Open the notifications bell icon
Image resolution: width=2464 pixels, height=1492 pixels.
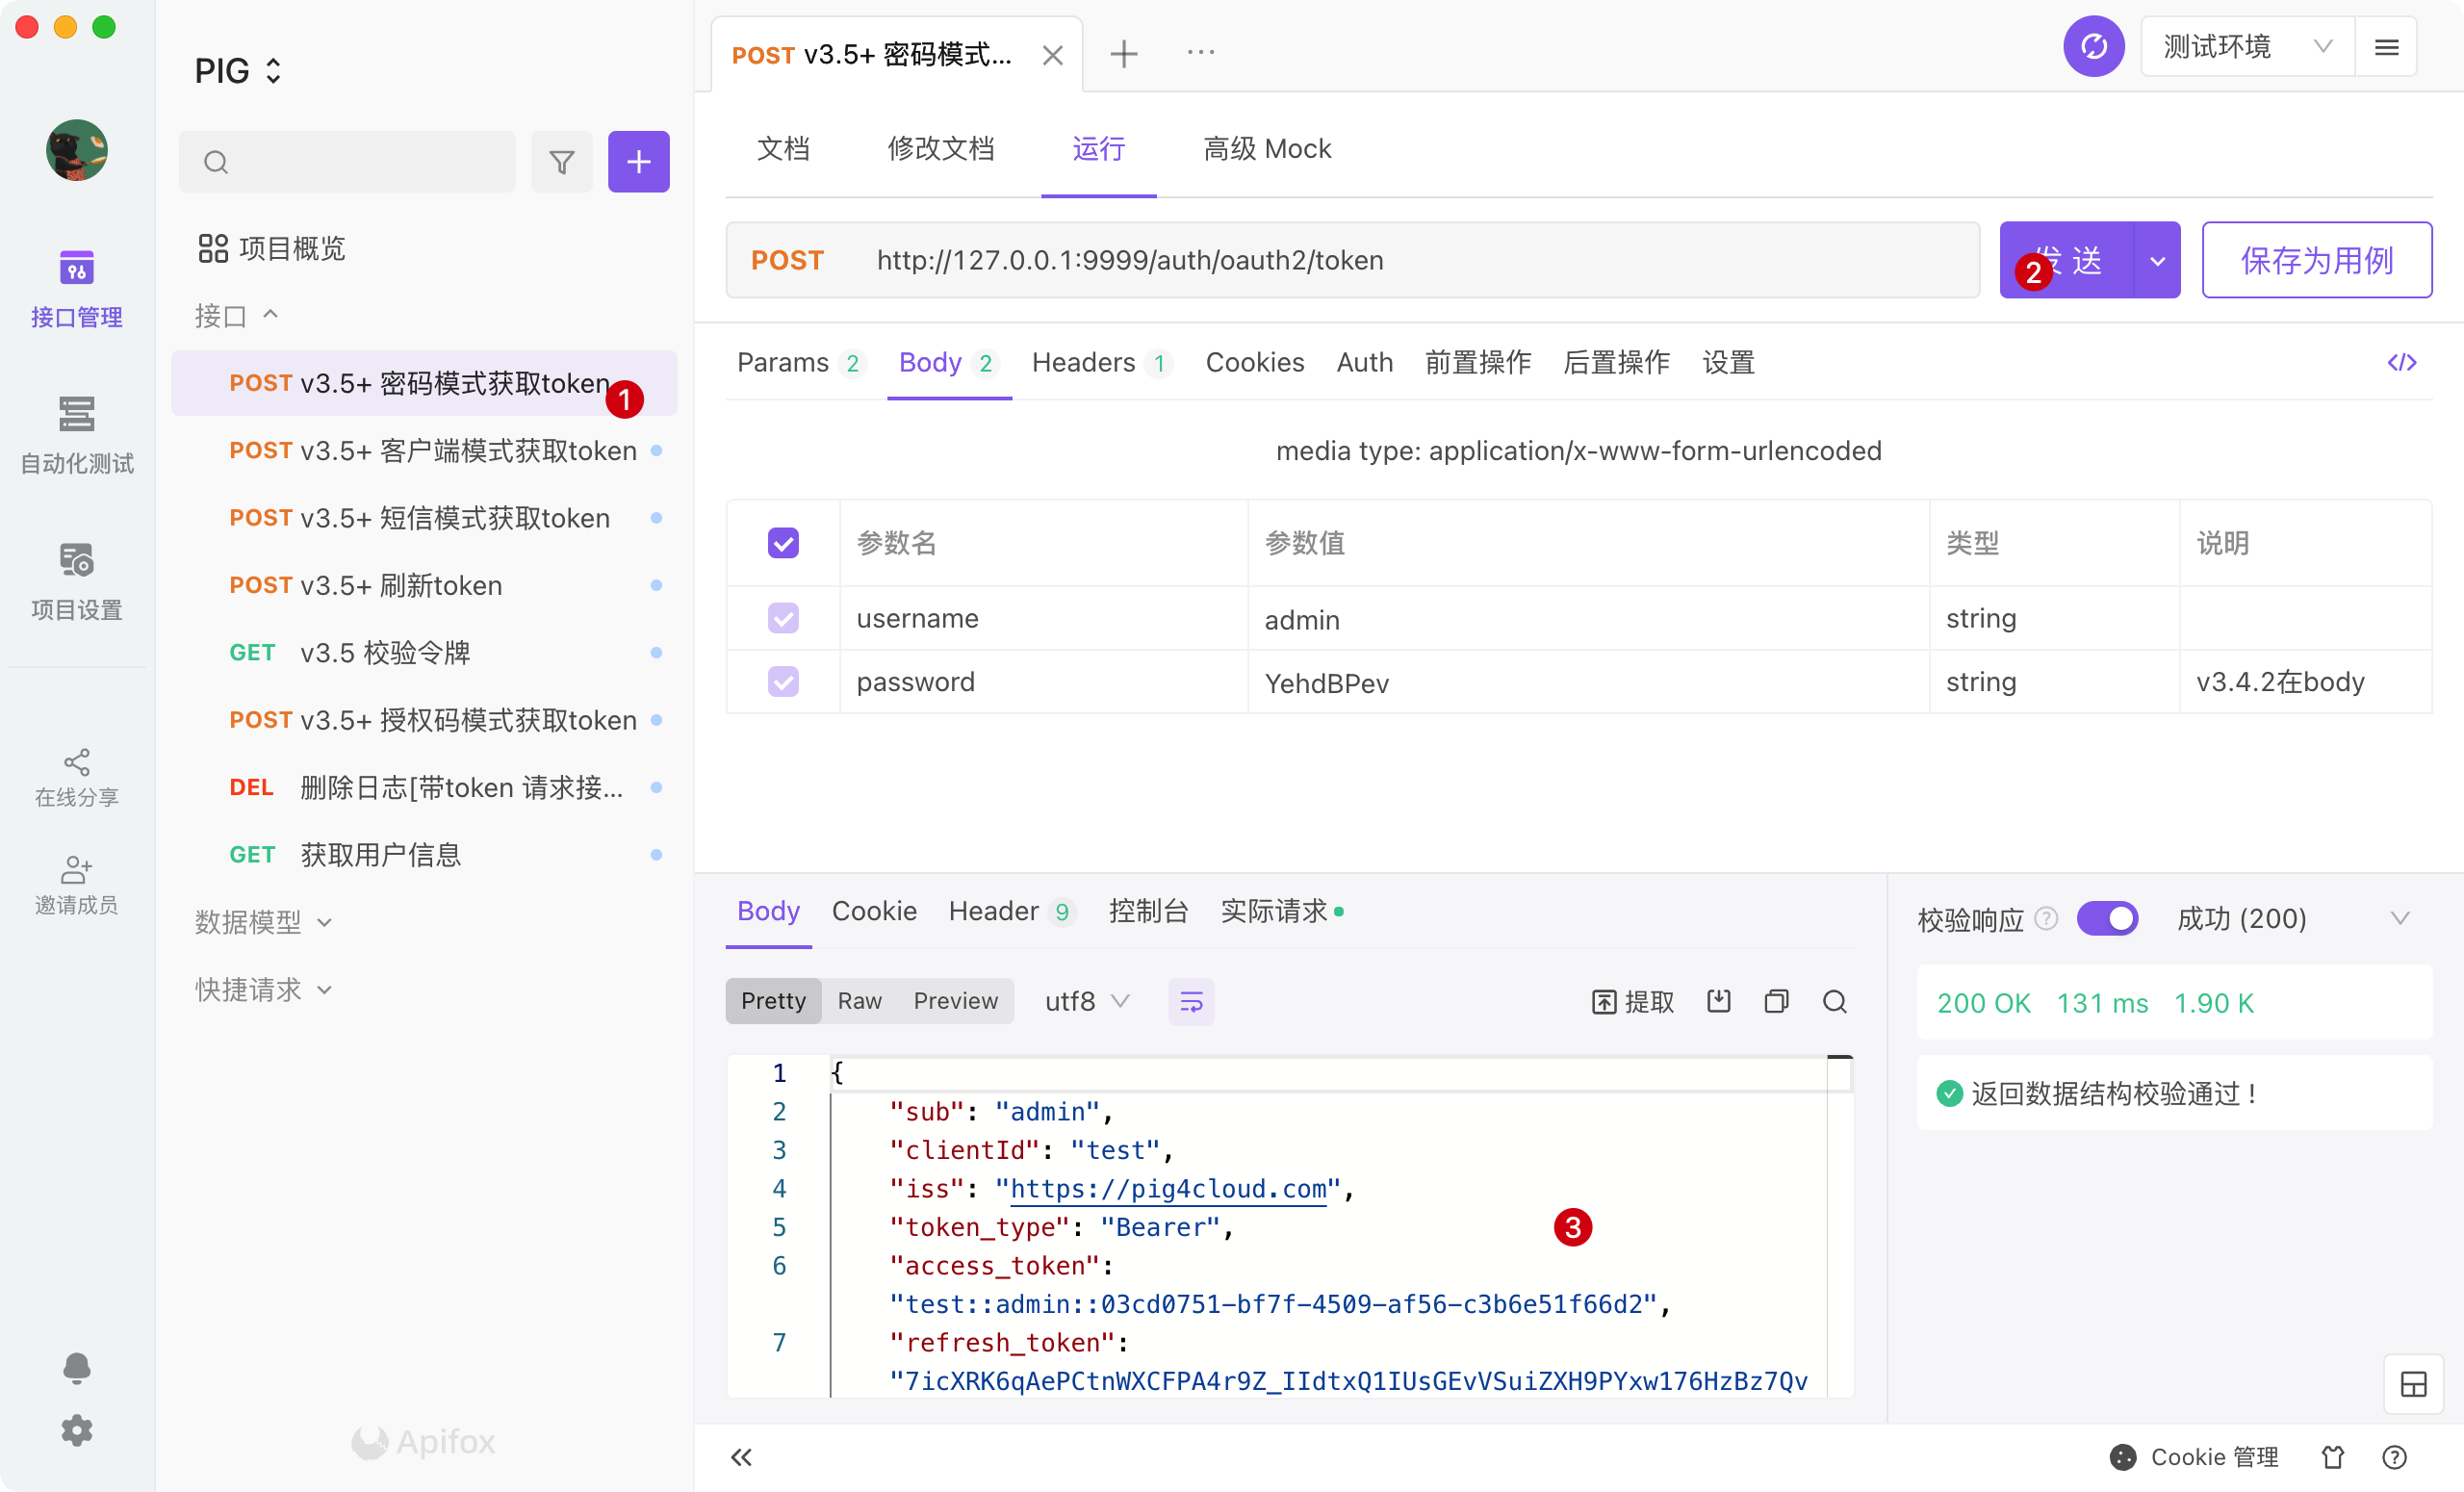[76, 1367]
